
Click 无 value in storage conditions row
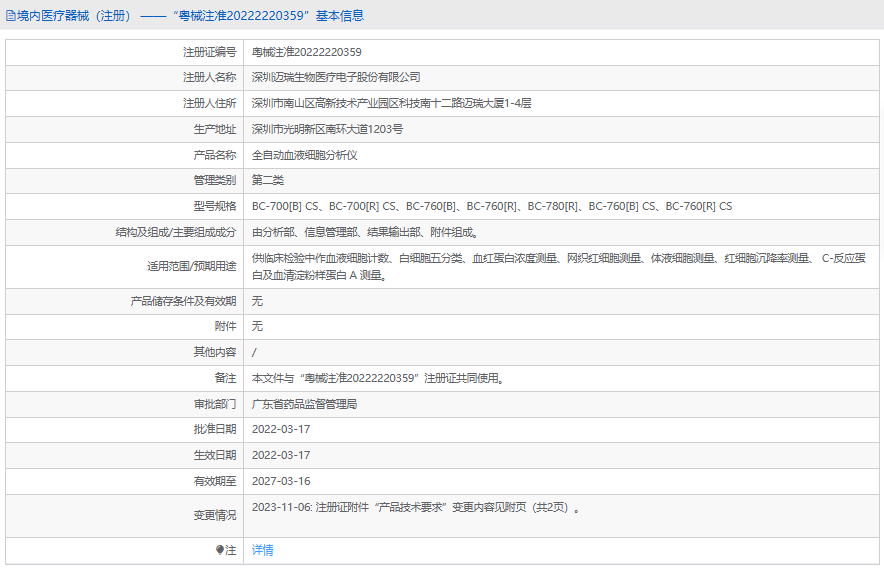point(257,301)
